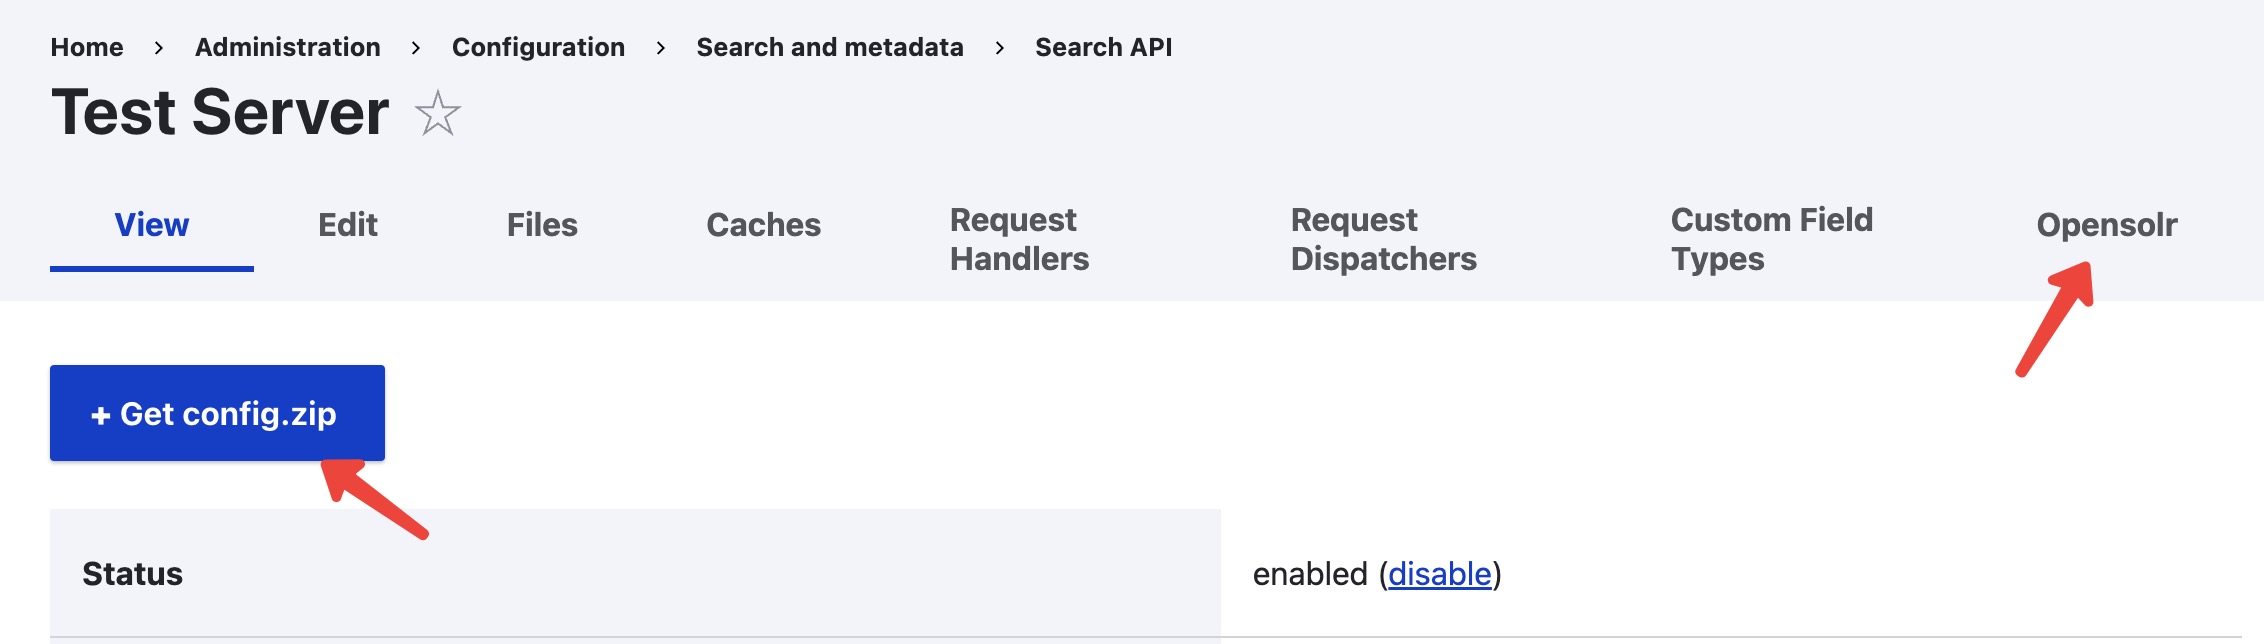Open the Request Dispatchers tab
Screen dimensions: 2264x644
1383,238
